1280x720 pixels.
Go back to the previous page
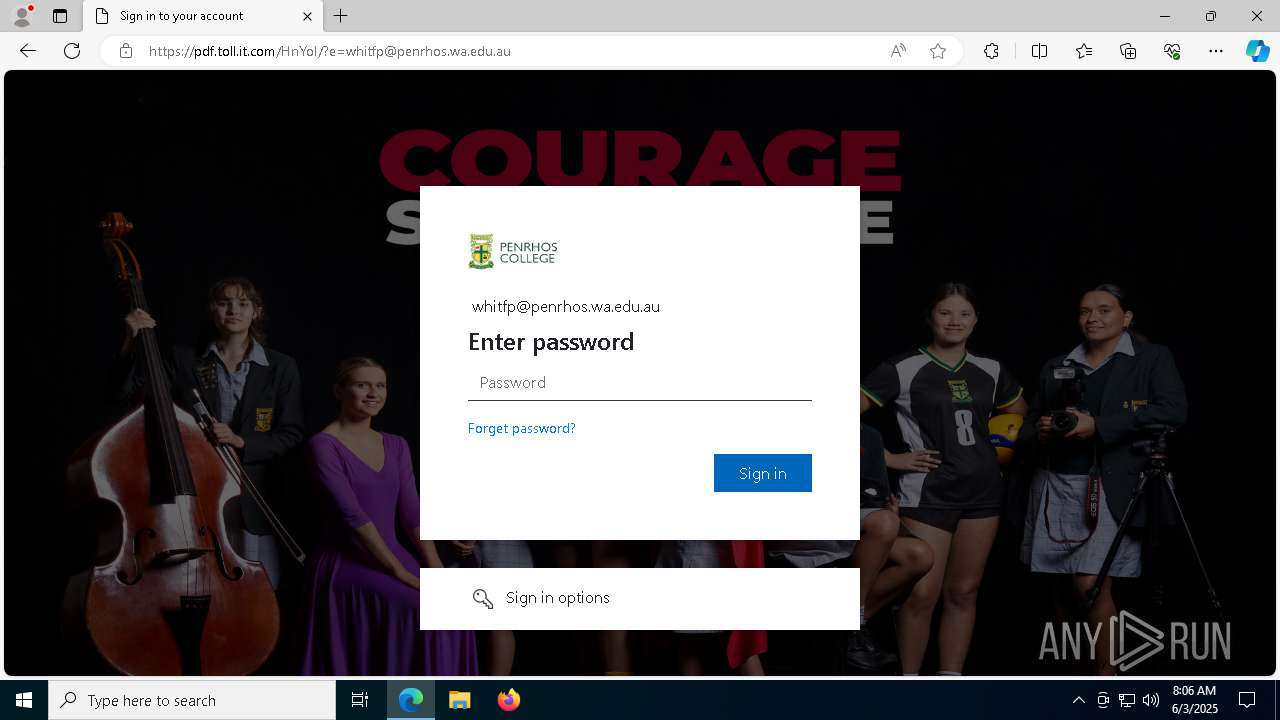coord(28,51)
